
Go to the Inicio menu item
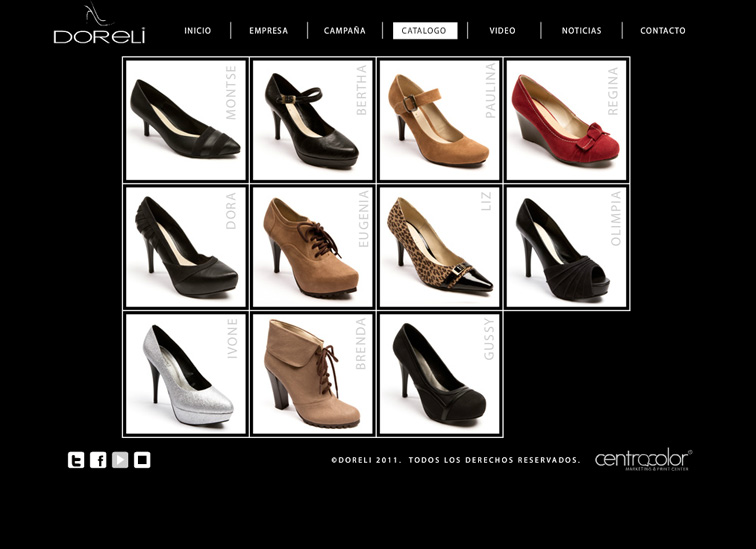coord(198,31)
